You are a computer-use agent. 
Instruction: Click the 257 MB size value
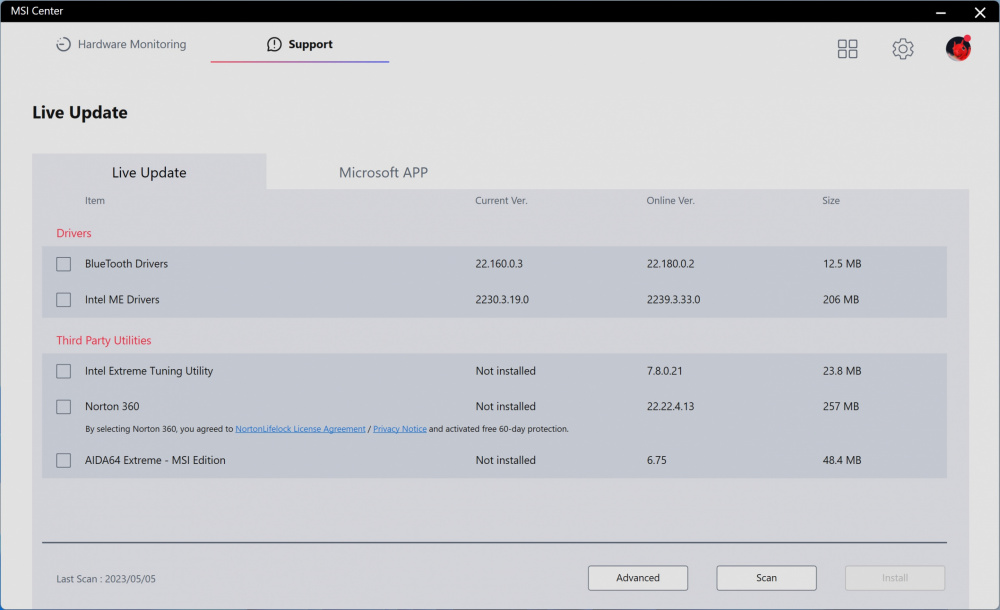[841, 406]
